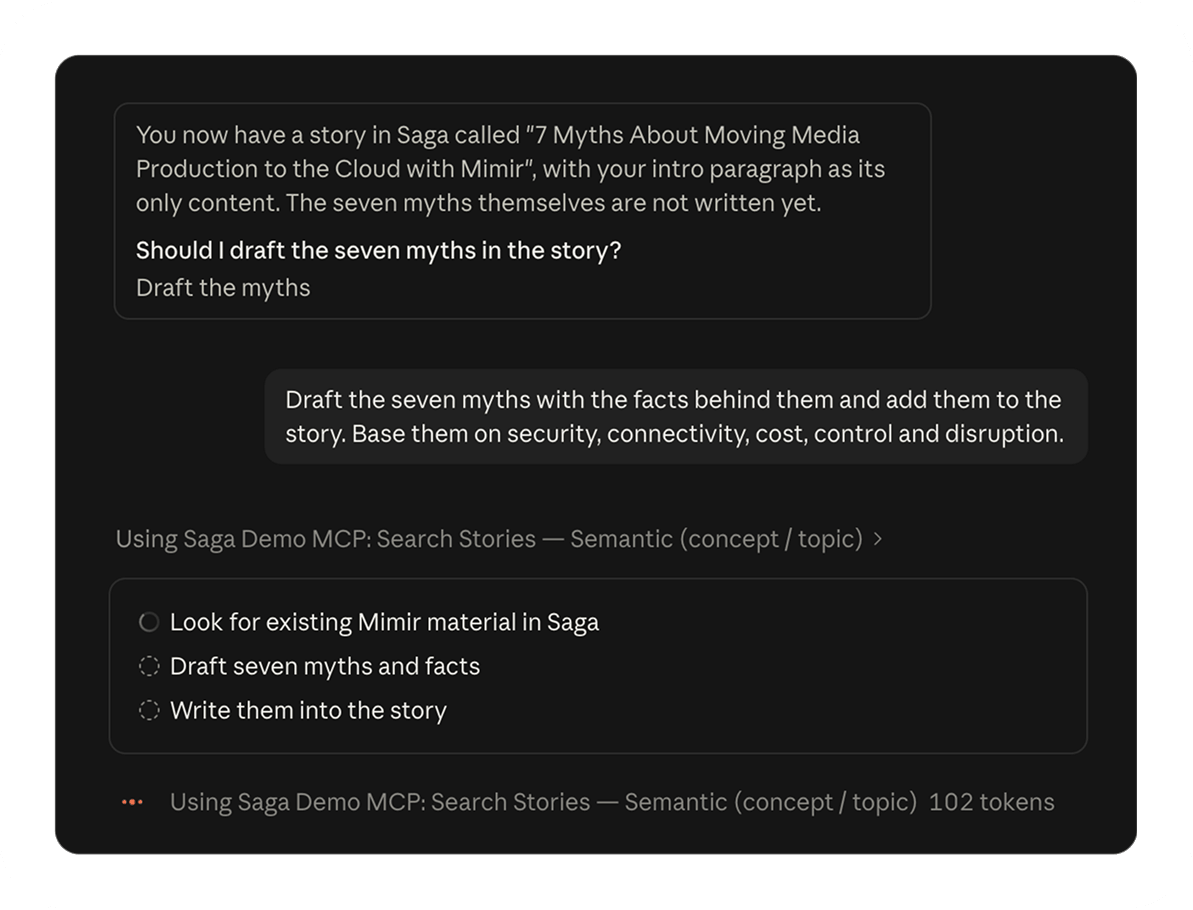Select the 'Look for existing Mimir material in Saga' step

(384, 622)
